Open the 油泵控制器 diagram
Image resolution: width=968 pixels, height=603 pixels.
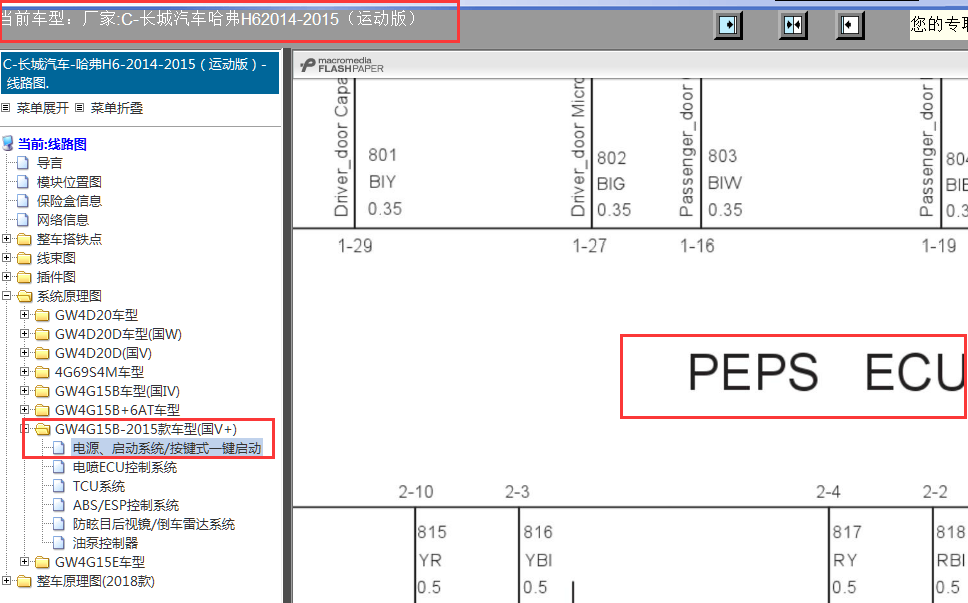(105, 543)
